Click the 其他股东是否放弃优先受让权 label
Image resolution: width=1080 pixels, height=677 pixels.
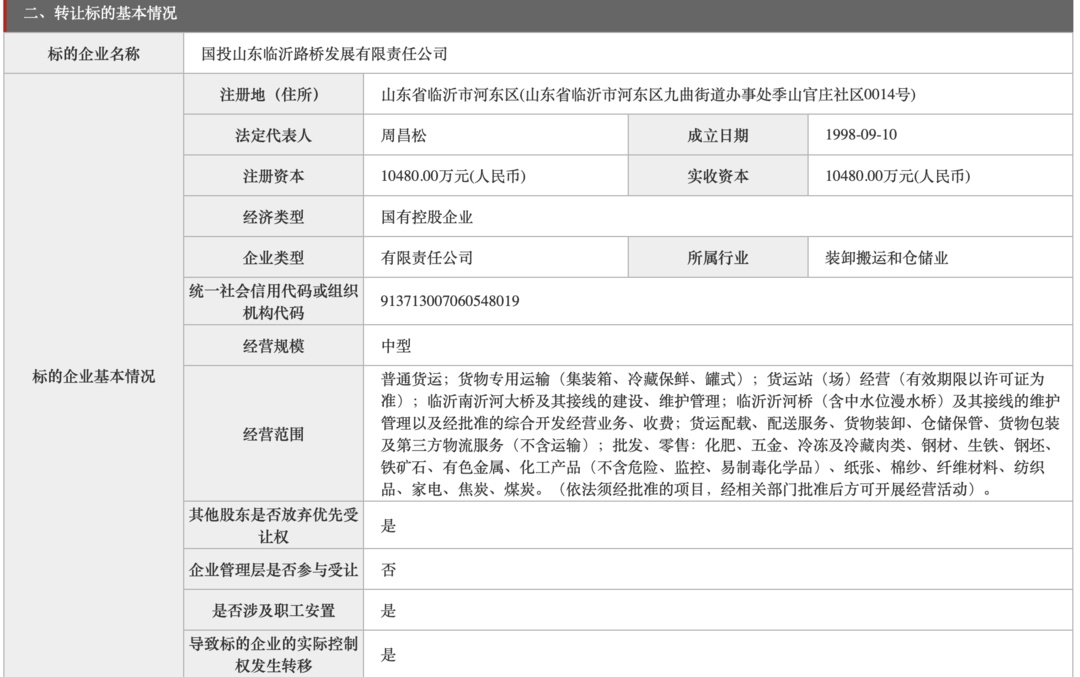pyautogui.click(x=273, y=525)
